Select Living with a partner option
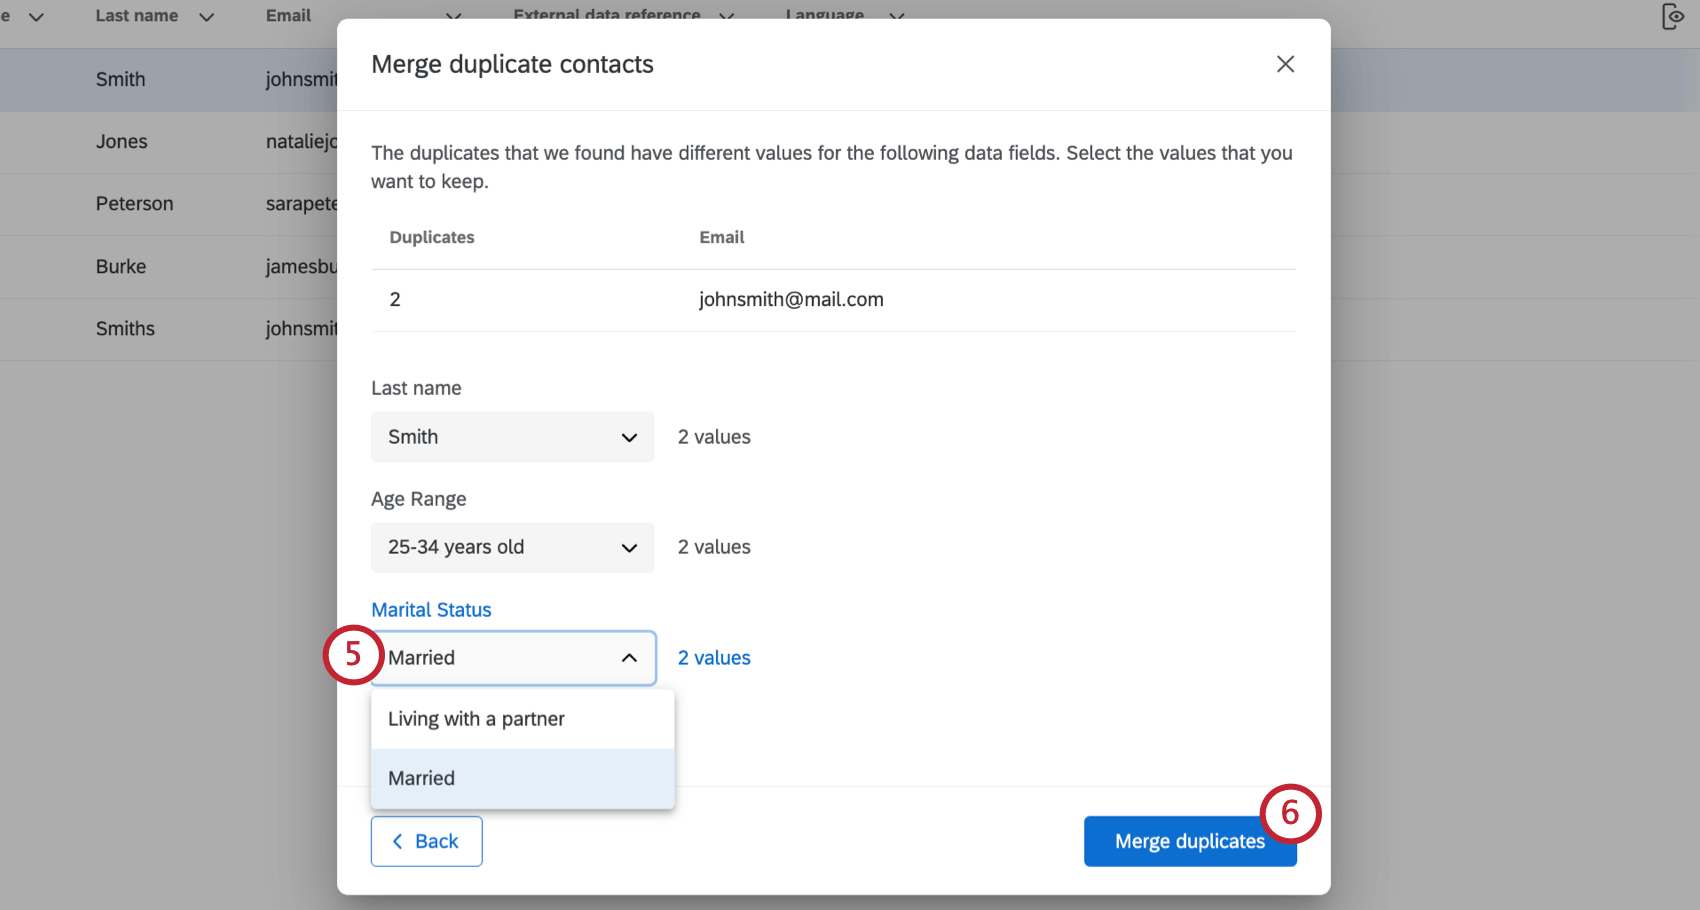The width and height of the screenshot is (1700, 910). [x=476, y=718]
